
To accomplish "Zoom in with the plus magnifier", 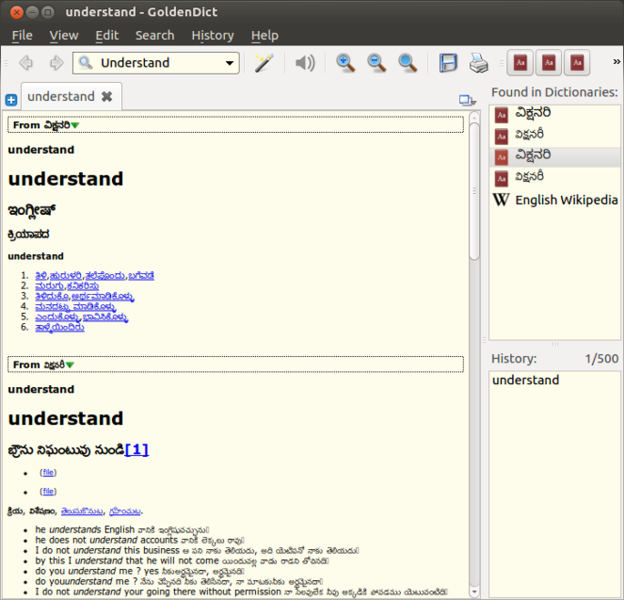I will coord(345,63).
